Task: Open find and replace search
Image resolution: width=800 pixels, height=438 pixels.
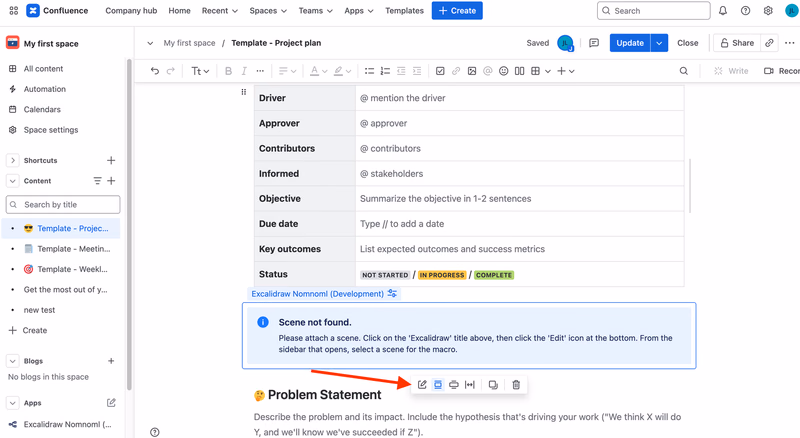Action: point(684,71)
